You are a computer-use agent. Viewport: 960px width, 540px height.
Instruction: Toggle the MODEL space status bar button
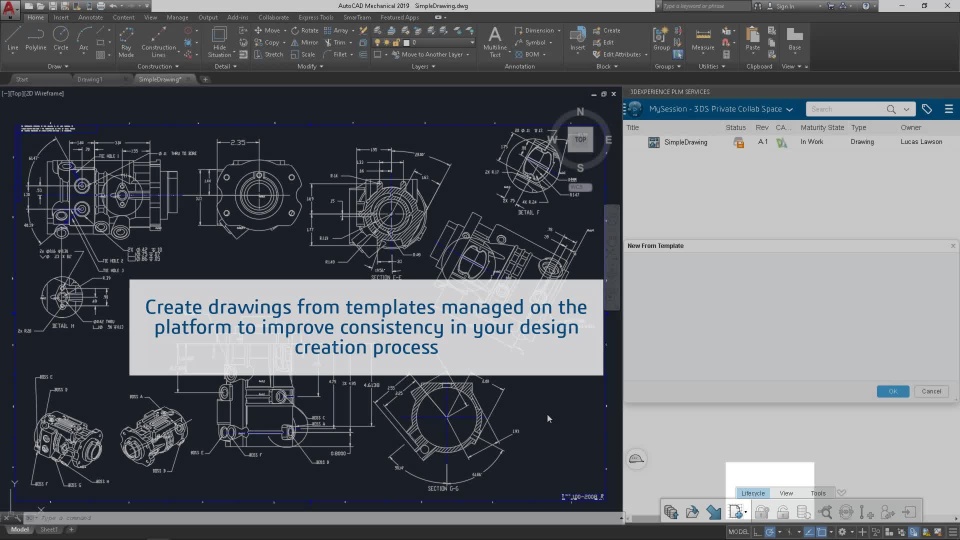(x=739, y=531)
